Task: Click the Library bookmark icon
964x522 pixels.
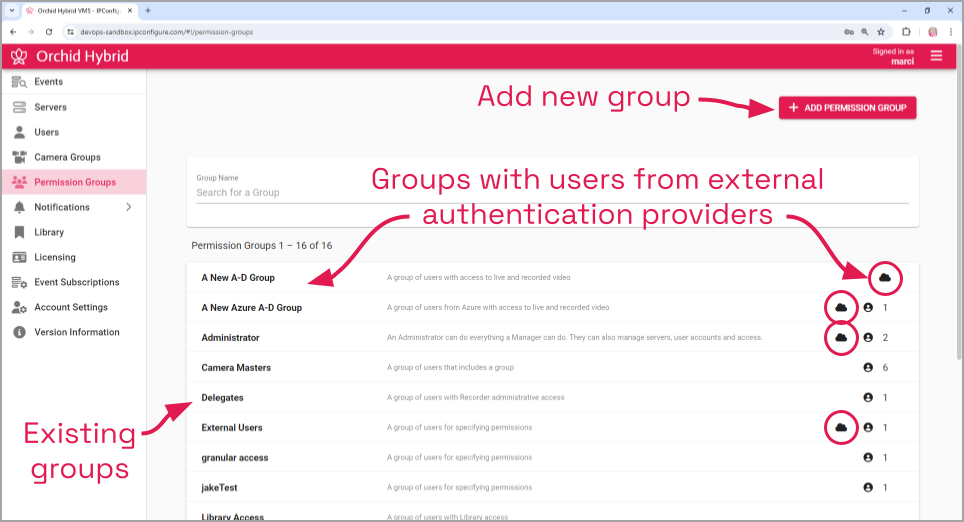Action: point(19,232)
